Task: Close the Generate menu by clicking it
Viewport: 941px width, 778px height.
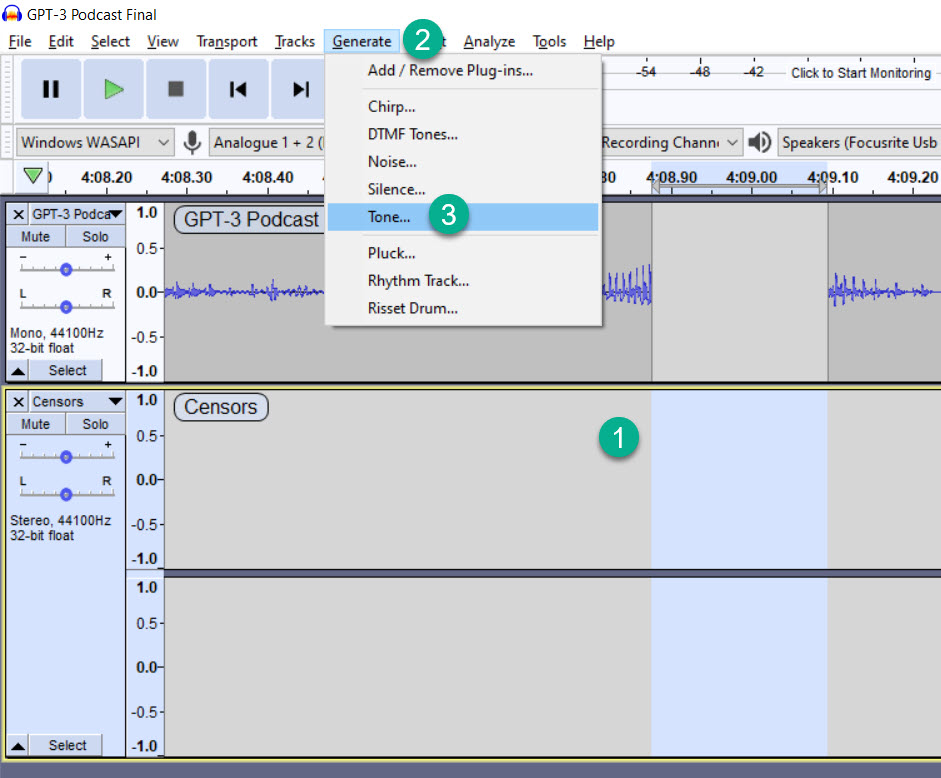Action: pos(362,41)
